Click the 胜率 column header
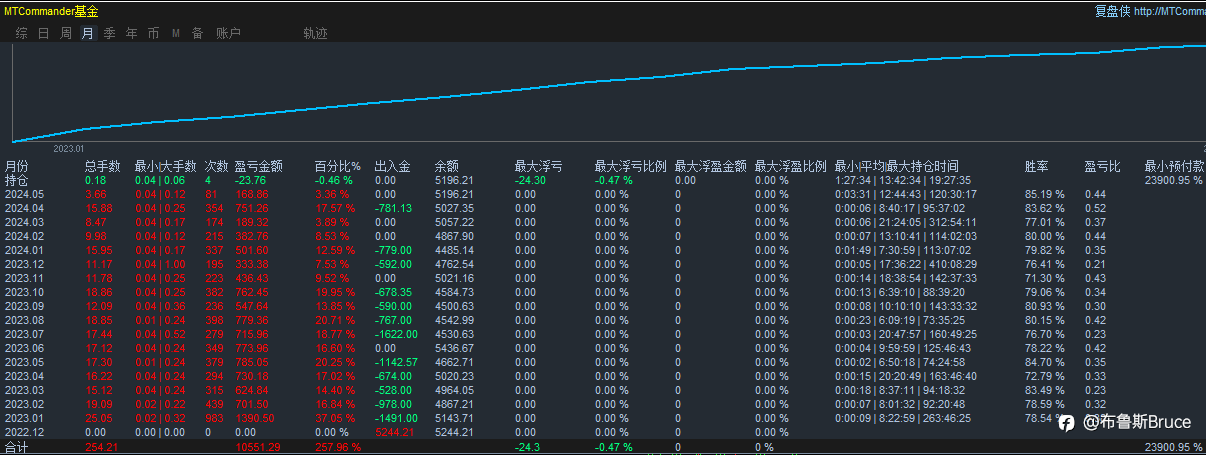Image resolution: width=1206 pixels, height=455 pixels. [1037, 166]
